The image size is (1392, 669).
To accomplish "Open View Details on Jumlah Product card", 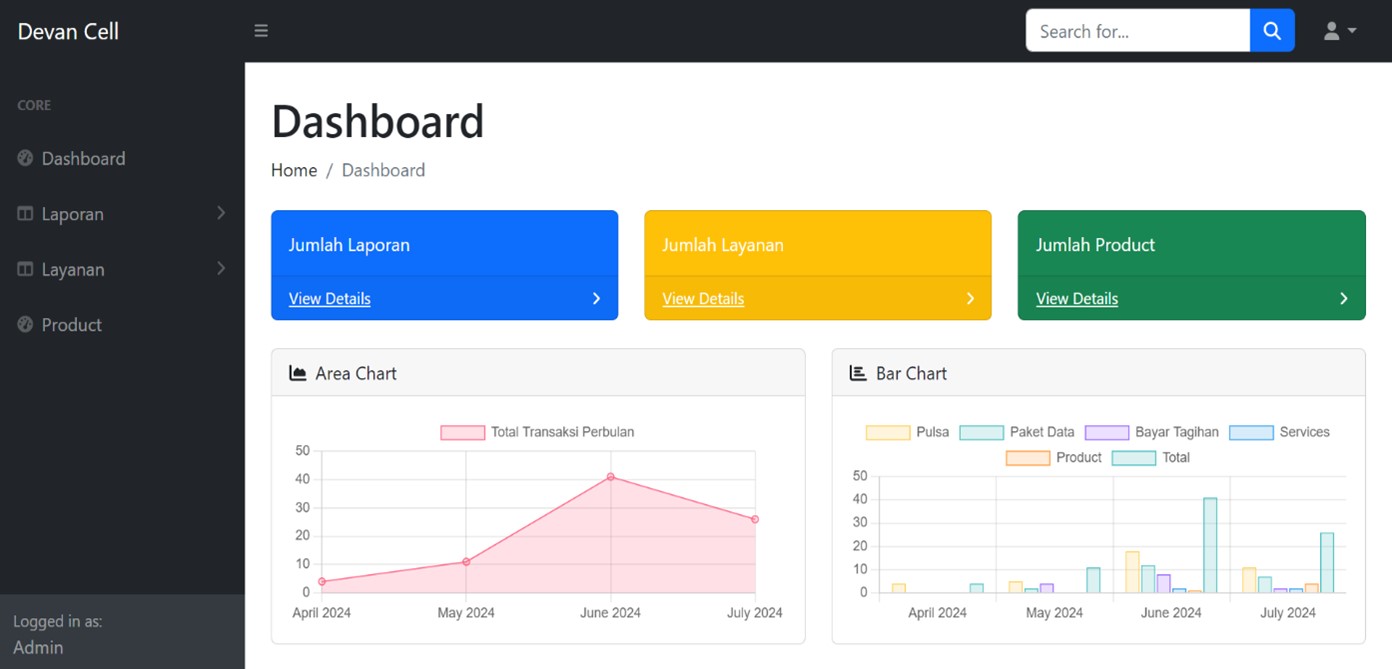I will coord(1077,298).
